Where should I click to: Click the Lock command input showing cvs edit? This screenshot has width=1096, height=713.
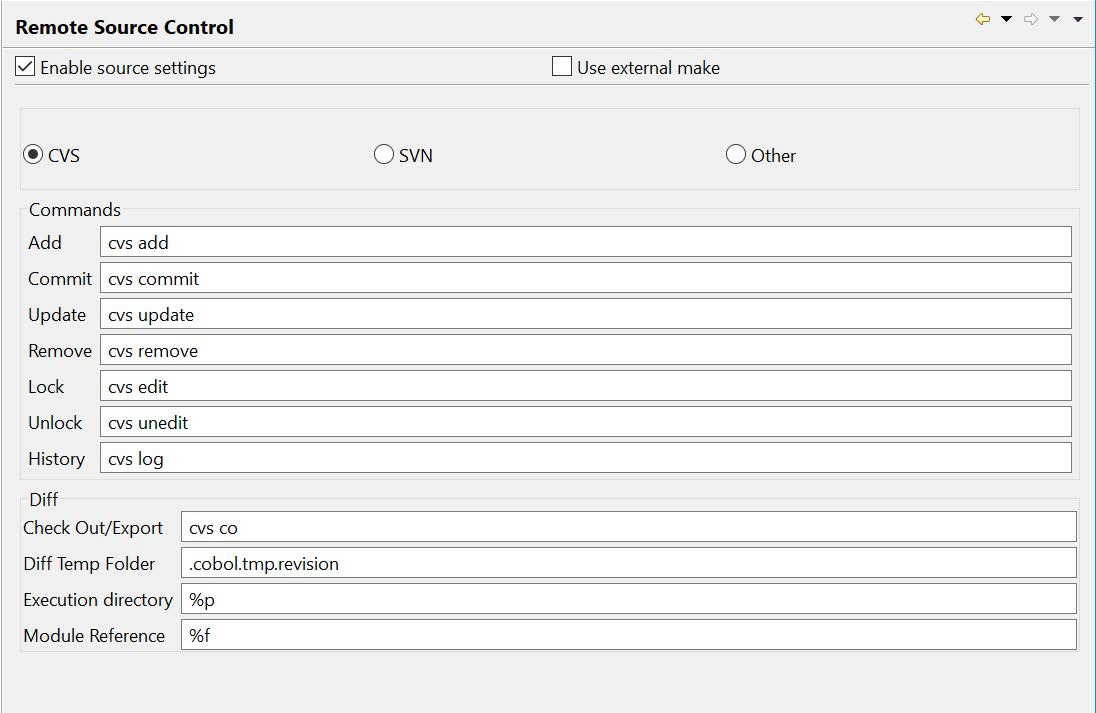(585, 385)
